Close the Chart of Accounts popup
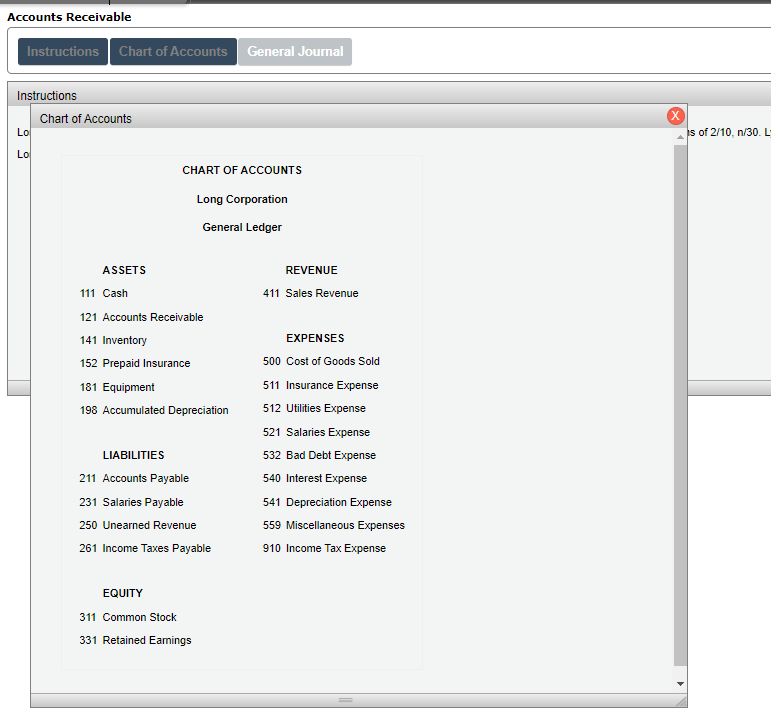771x728 pixels. 675,116
